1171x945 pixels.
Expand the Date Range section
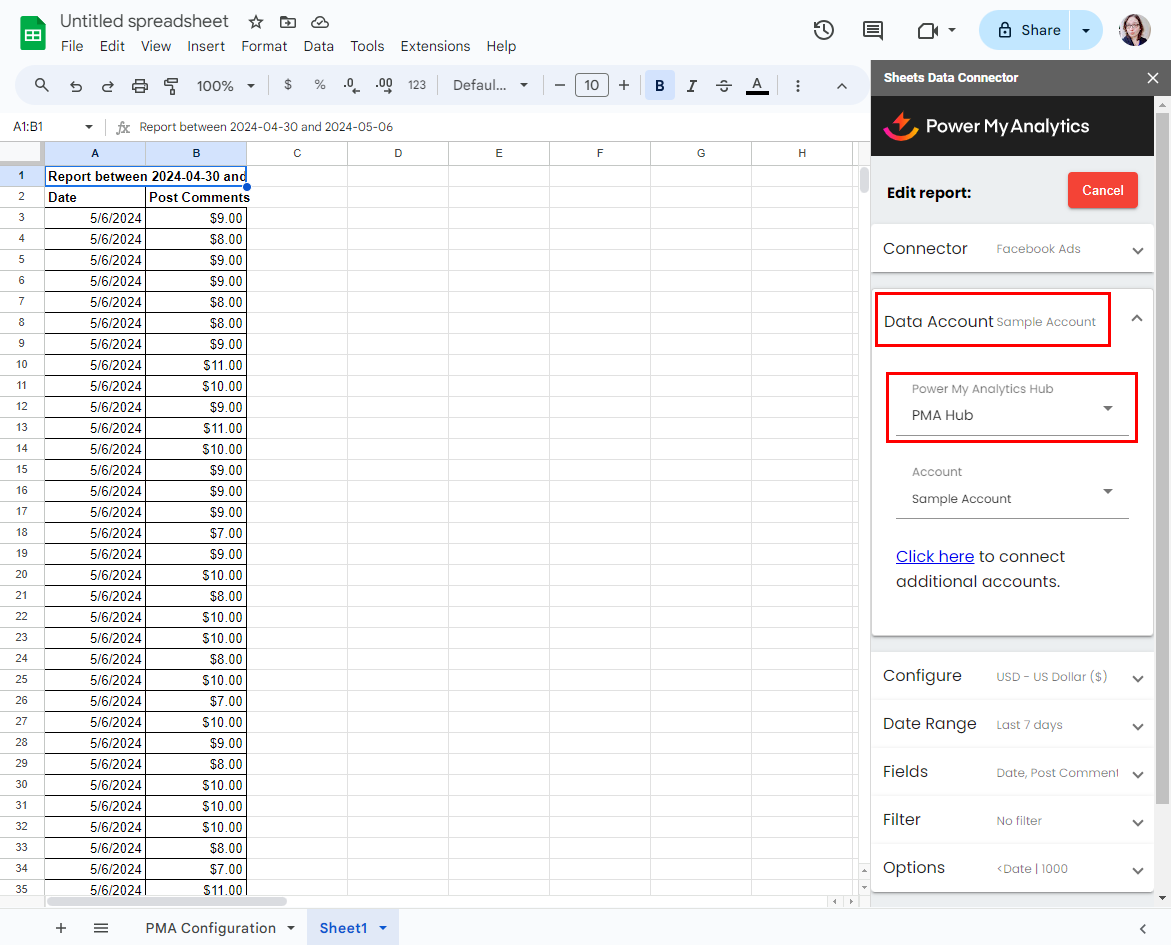[1012, 724]
